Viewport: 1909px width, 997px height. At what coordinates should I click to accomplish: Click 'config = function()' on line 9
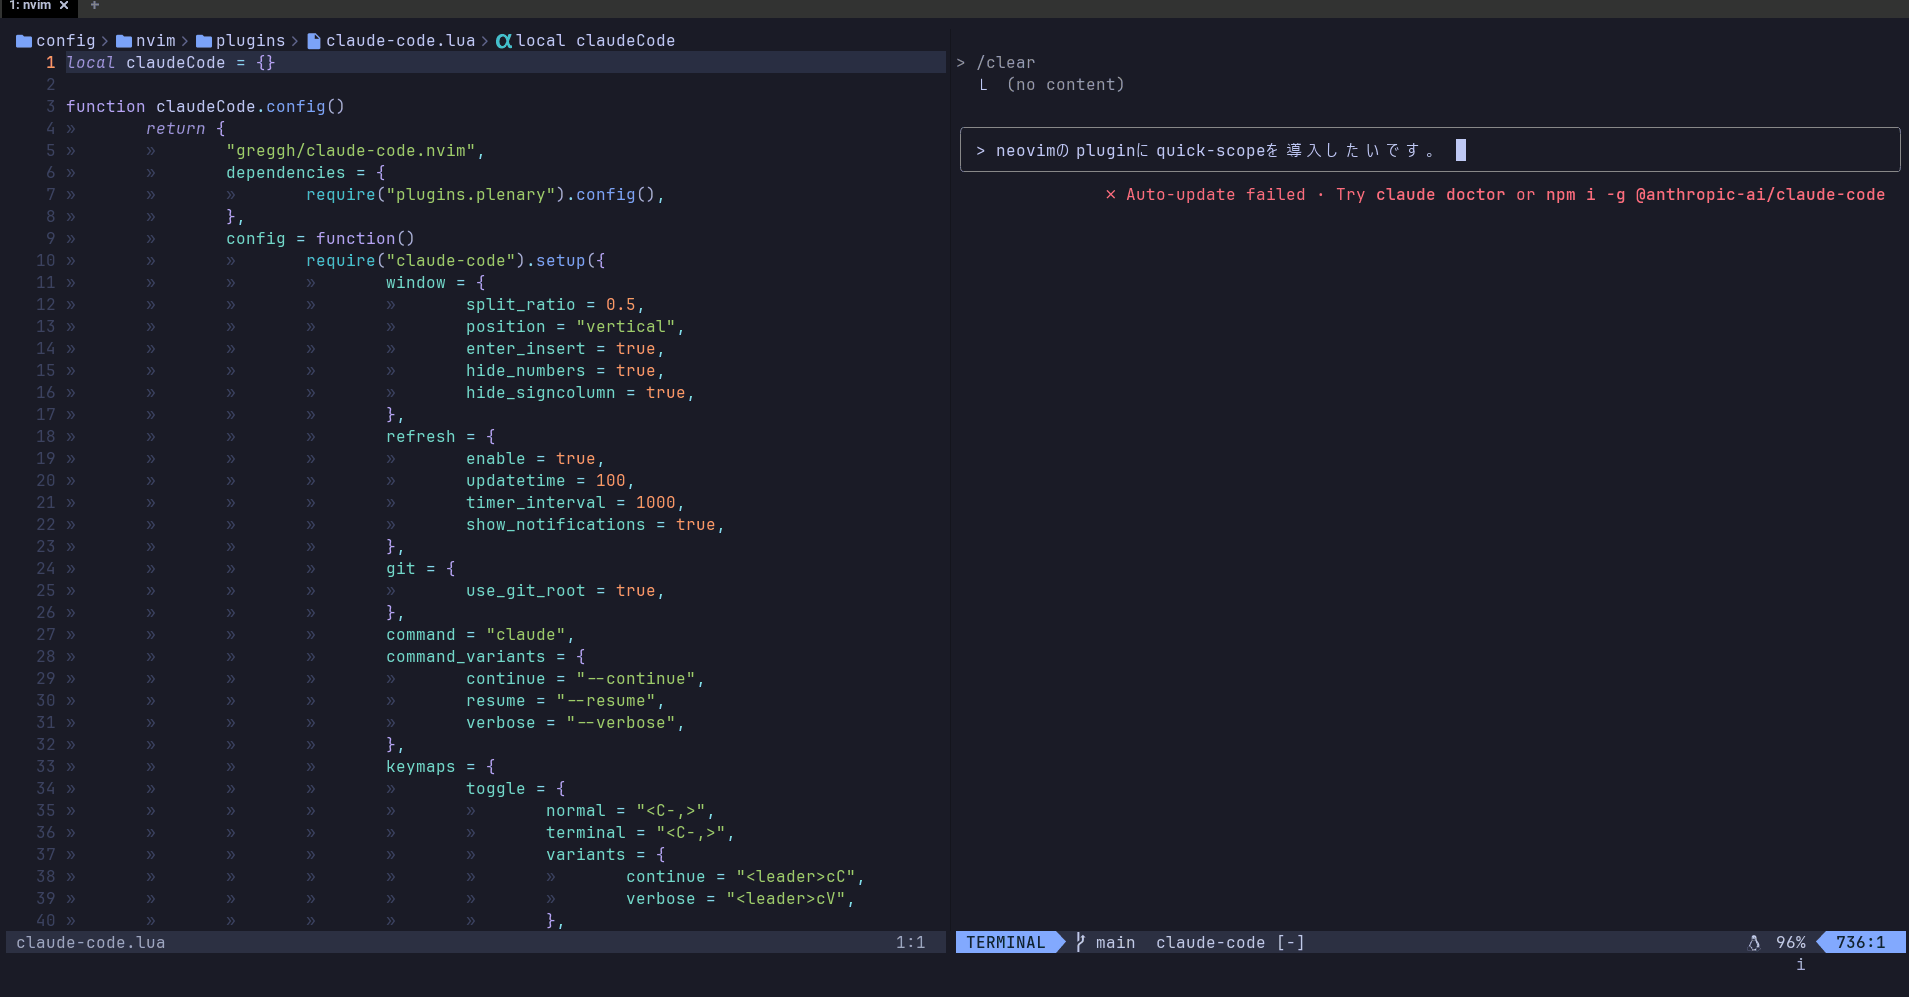click(321, 239)
